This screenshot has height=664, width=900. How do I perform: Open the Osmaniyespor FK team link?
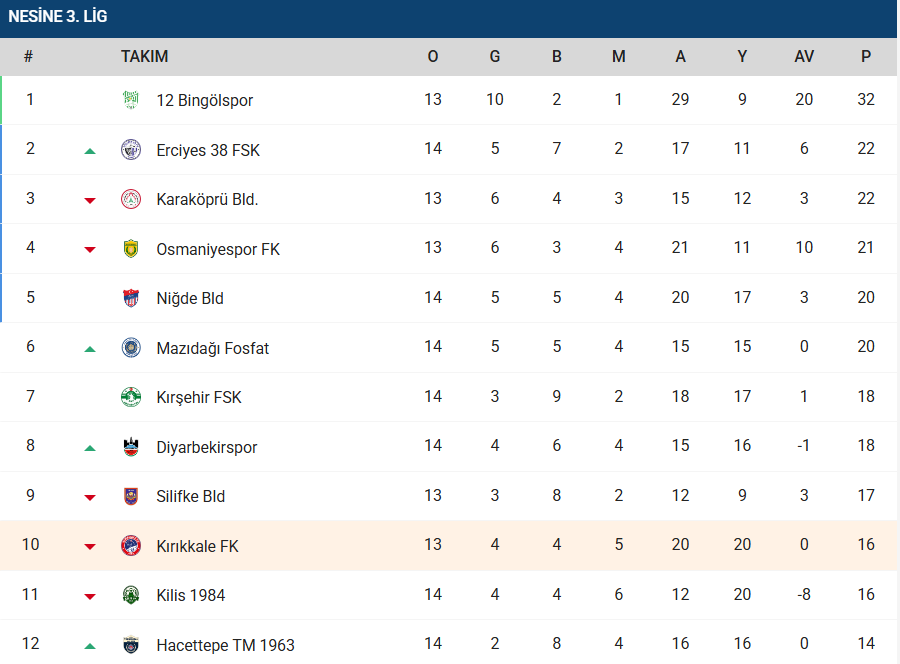pos(218,249)
